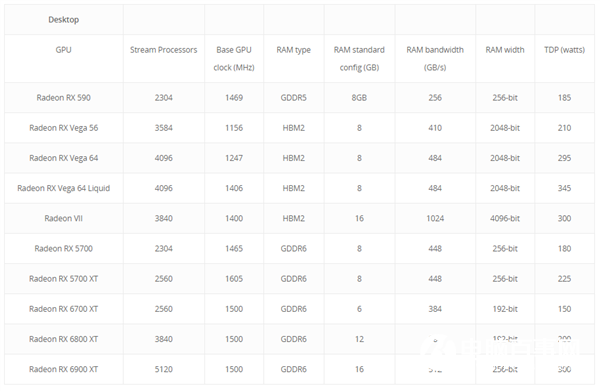The width and height of the screenshot is (600, 391).
Task: Click the Desktop header cell
Action: pos(64,20)
